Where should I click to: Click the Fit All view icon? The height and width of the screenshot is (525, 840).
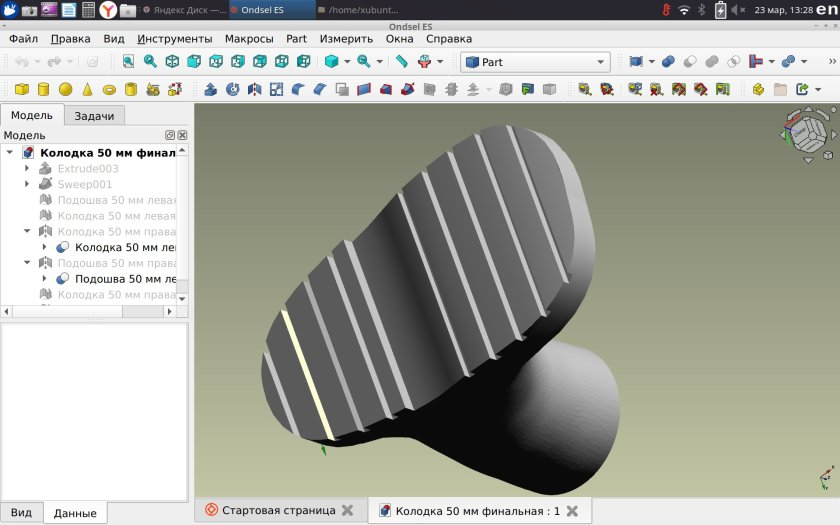(129, 62)
